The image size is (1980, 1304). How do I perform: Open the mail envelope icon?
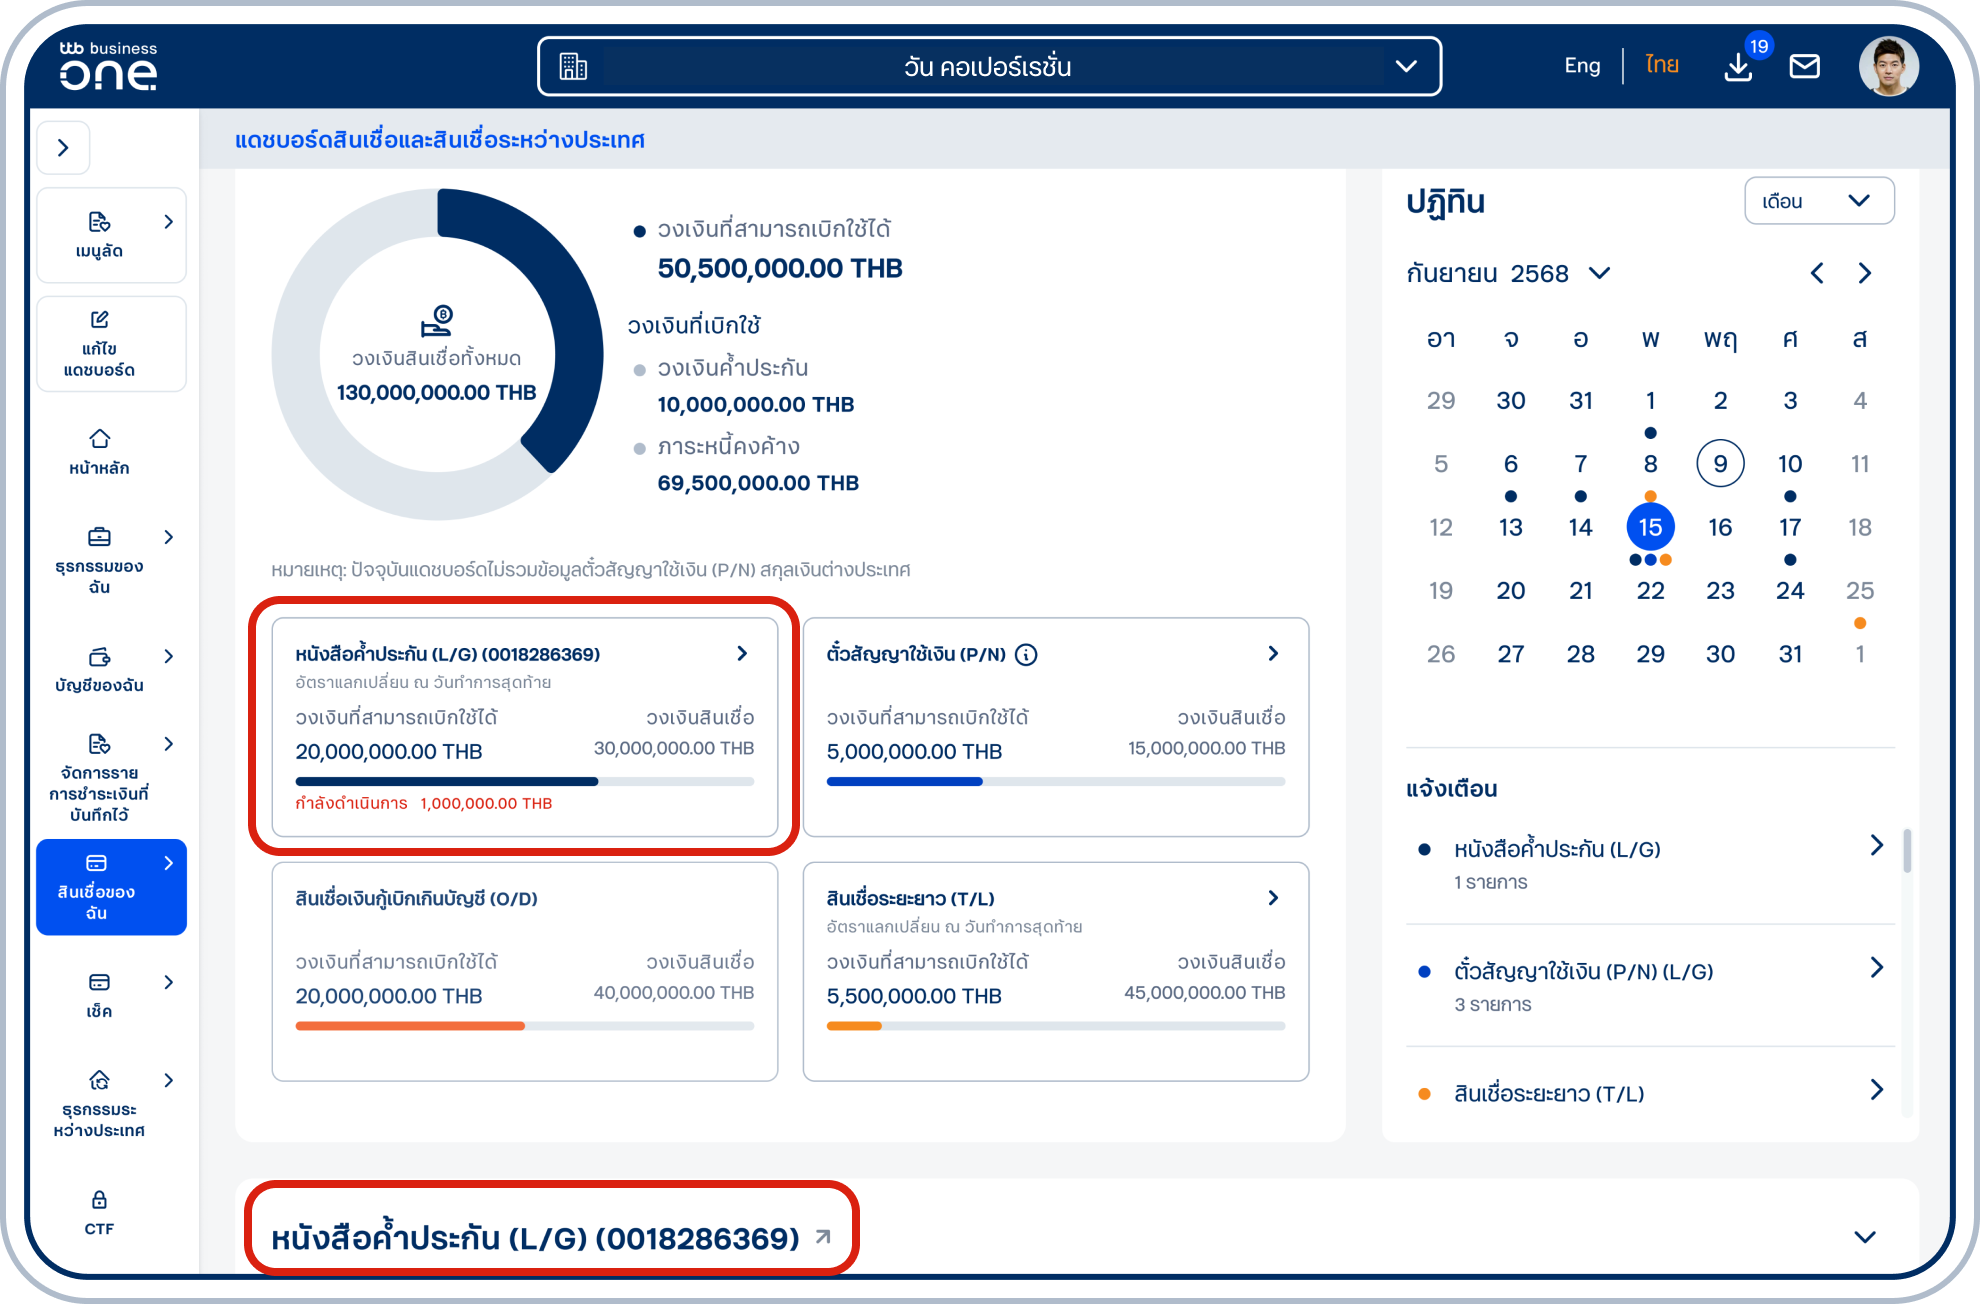[1804, 67]
